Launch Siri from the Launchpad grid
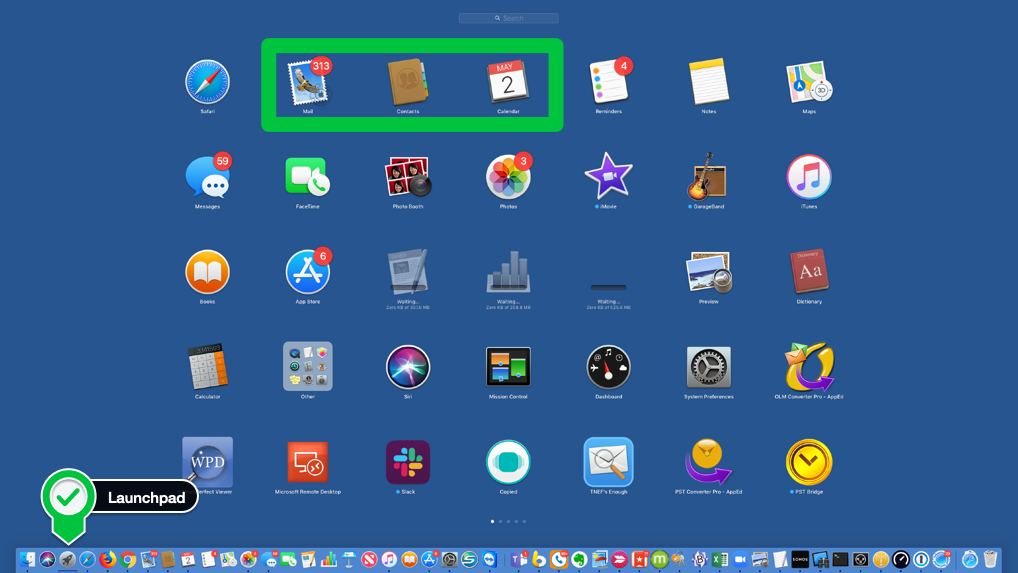The image size is (1018, 573). (408, 367)
